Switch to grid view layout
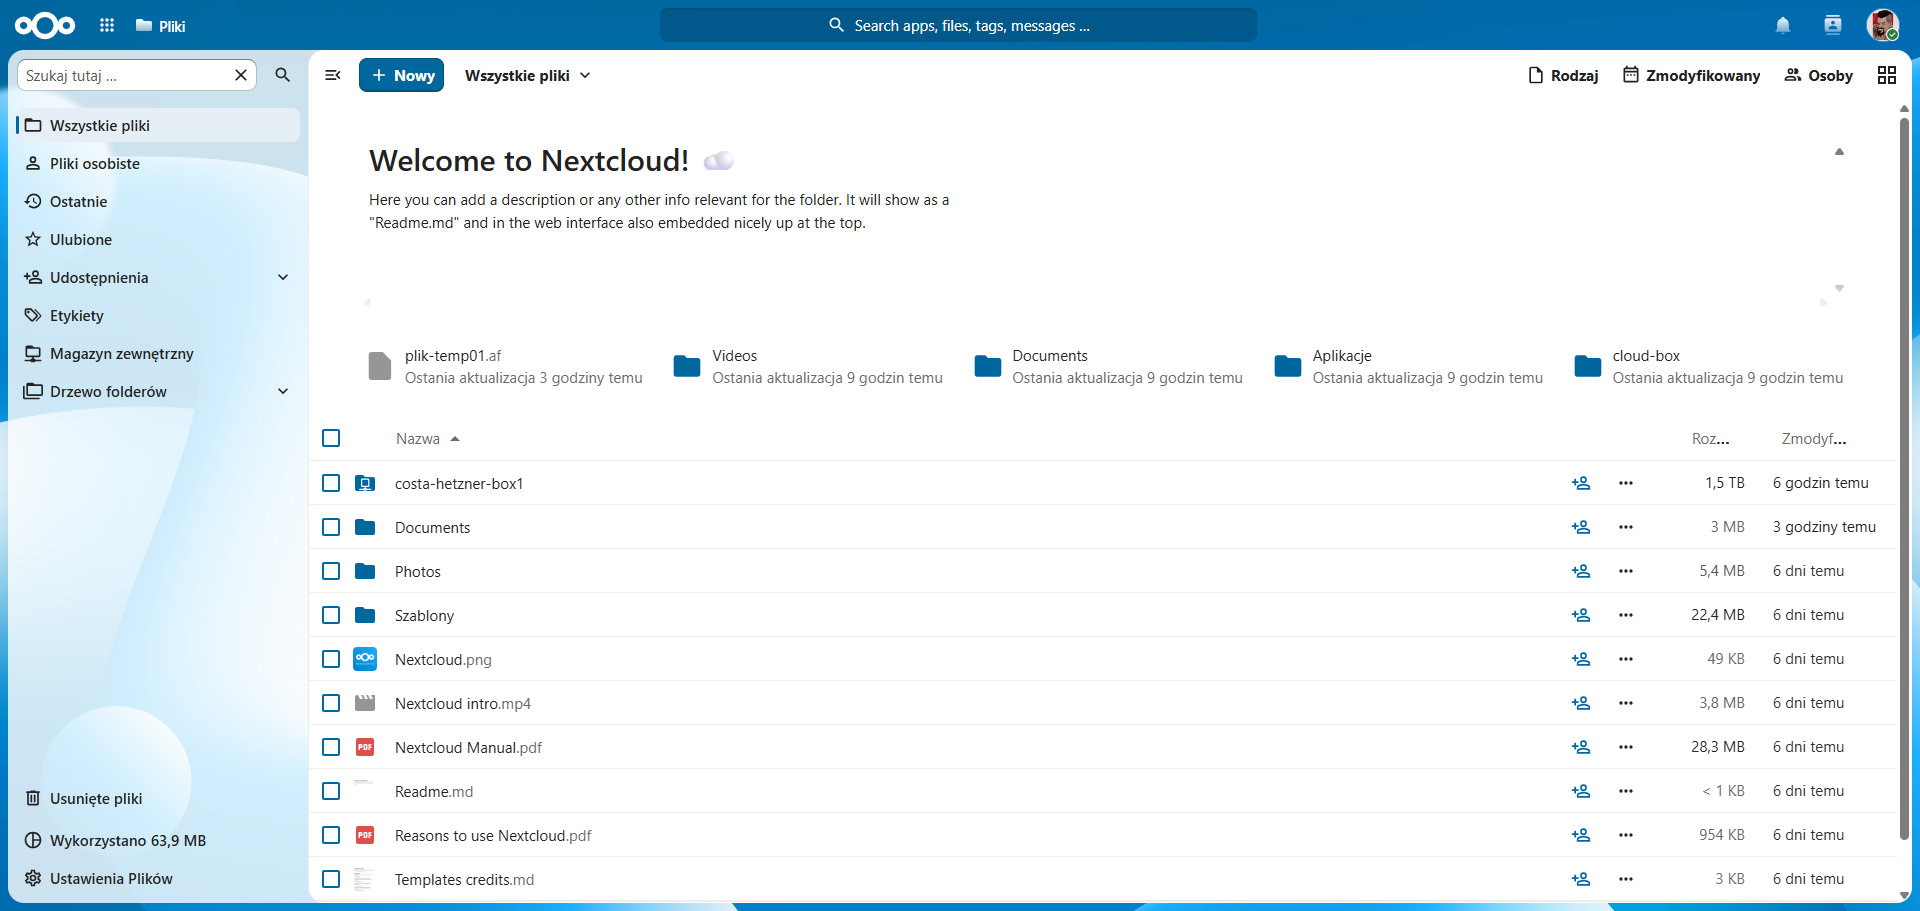Viewport: 1920px width, 911px height. [1887, 75]
